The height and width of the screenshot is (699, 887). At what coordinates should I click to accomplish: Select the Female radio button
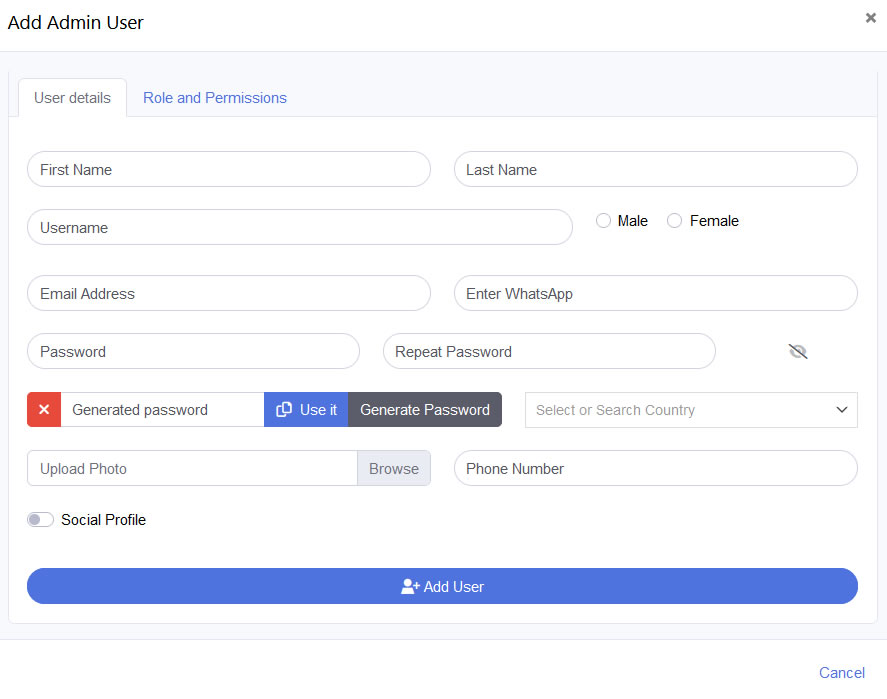pos(674,221)
